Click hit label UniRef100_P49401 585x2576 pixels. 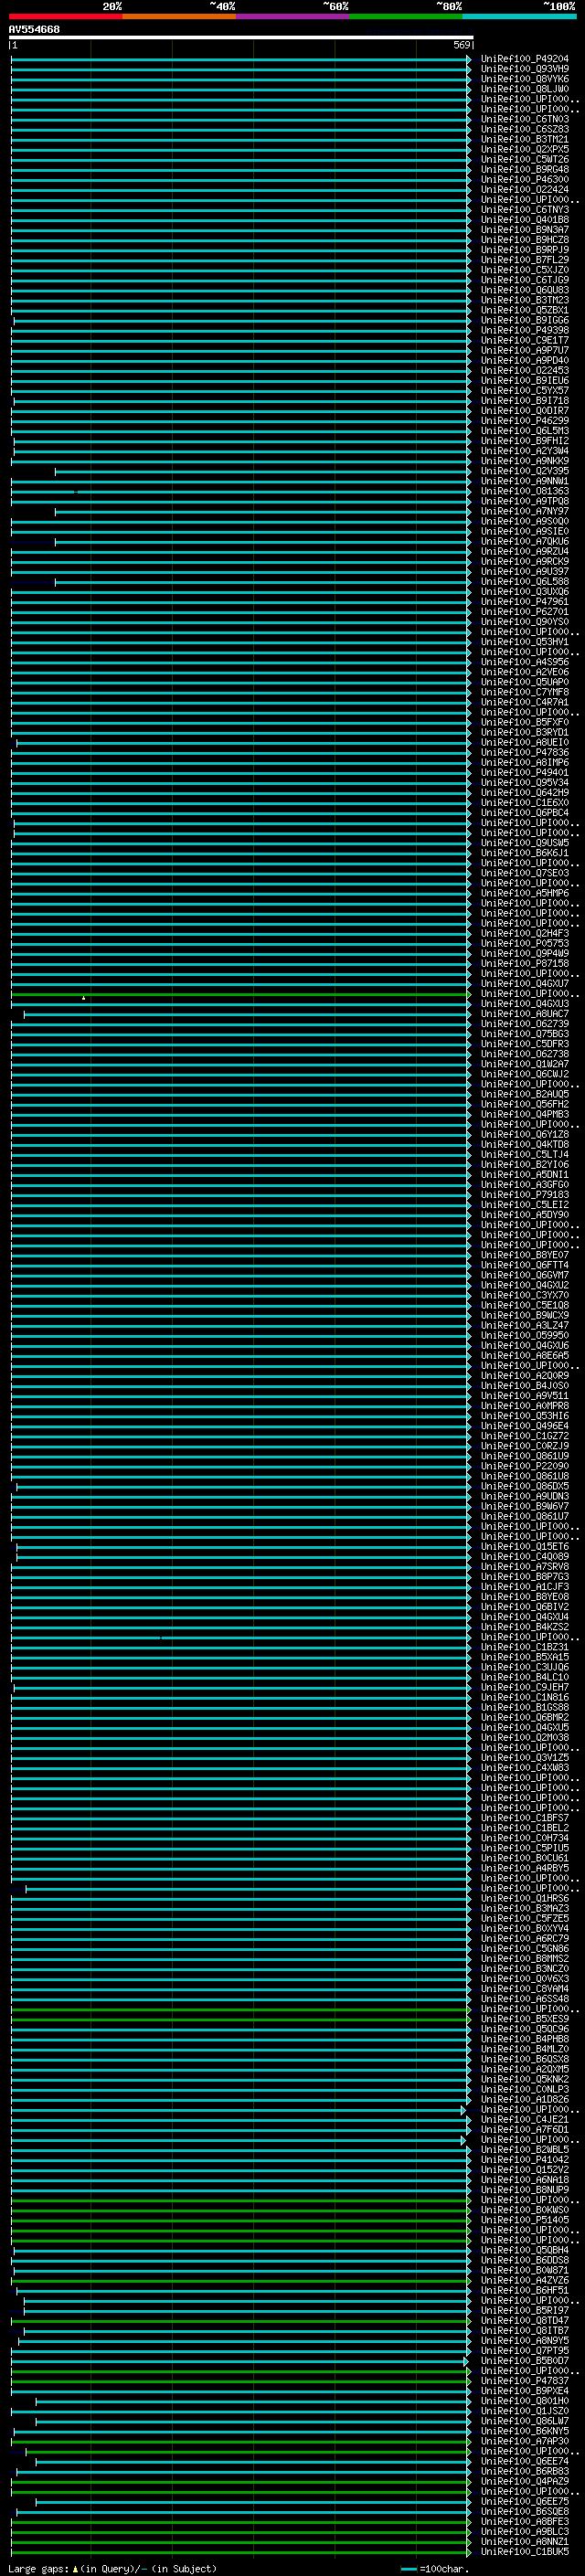pyautogui.click(x=524, y=772)
